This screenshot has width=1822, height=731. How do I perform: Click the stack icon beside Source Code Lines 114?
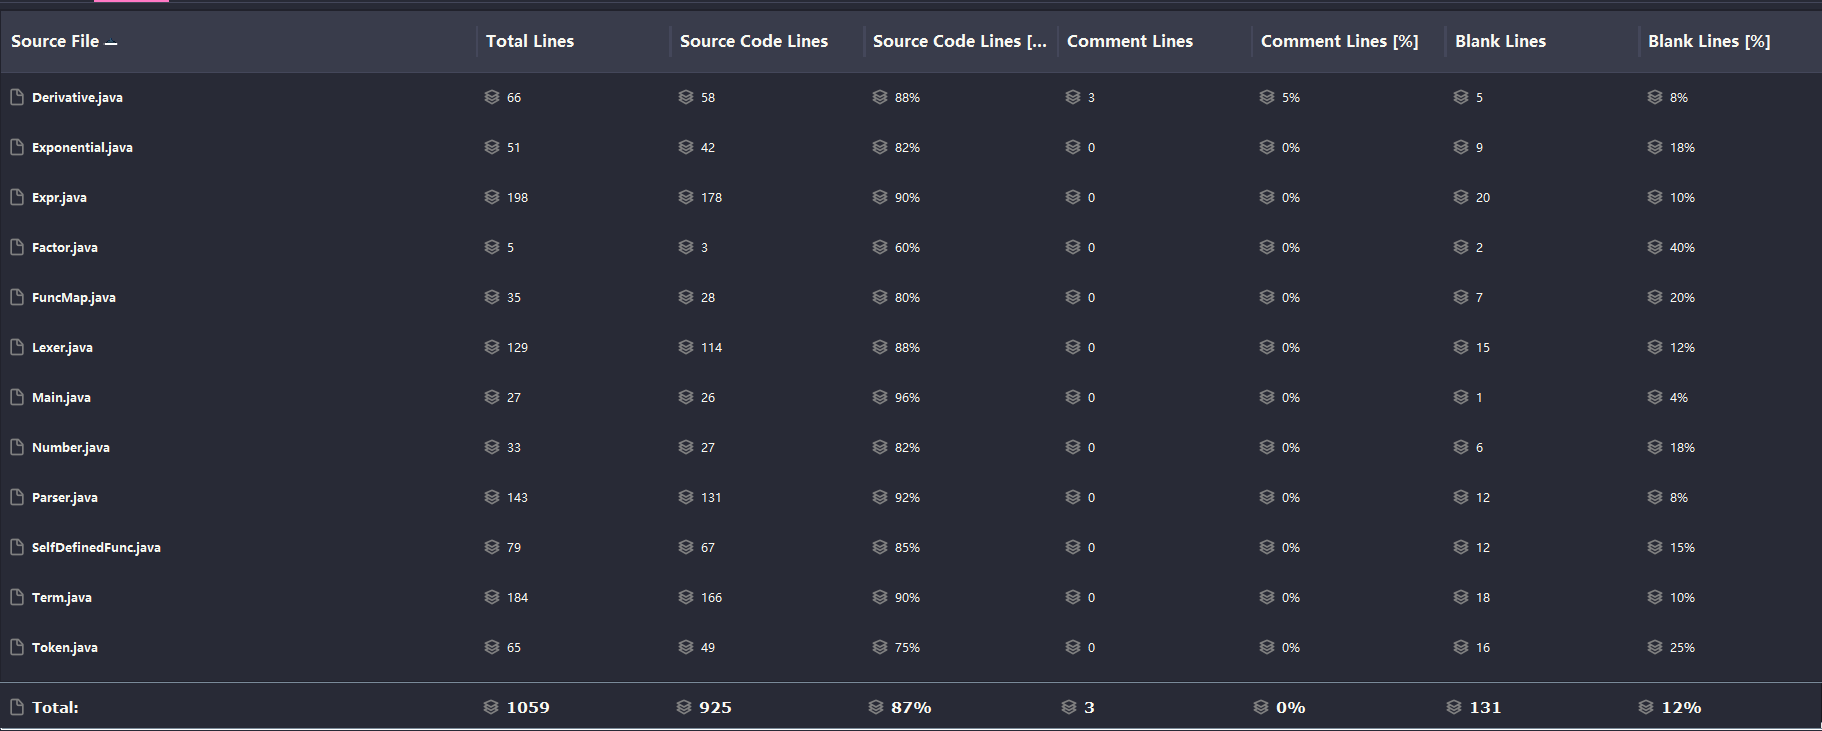point(686,347)
